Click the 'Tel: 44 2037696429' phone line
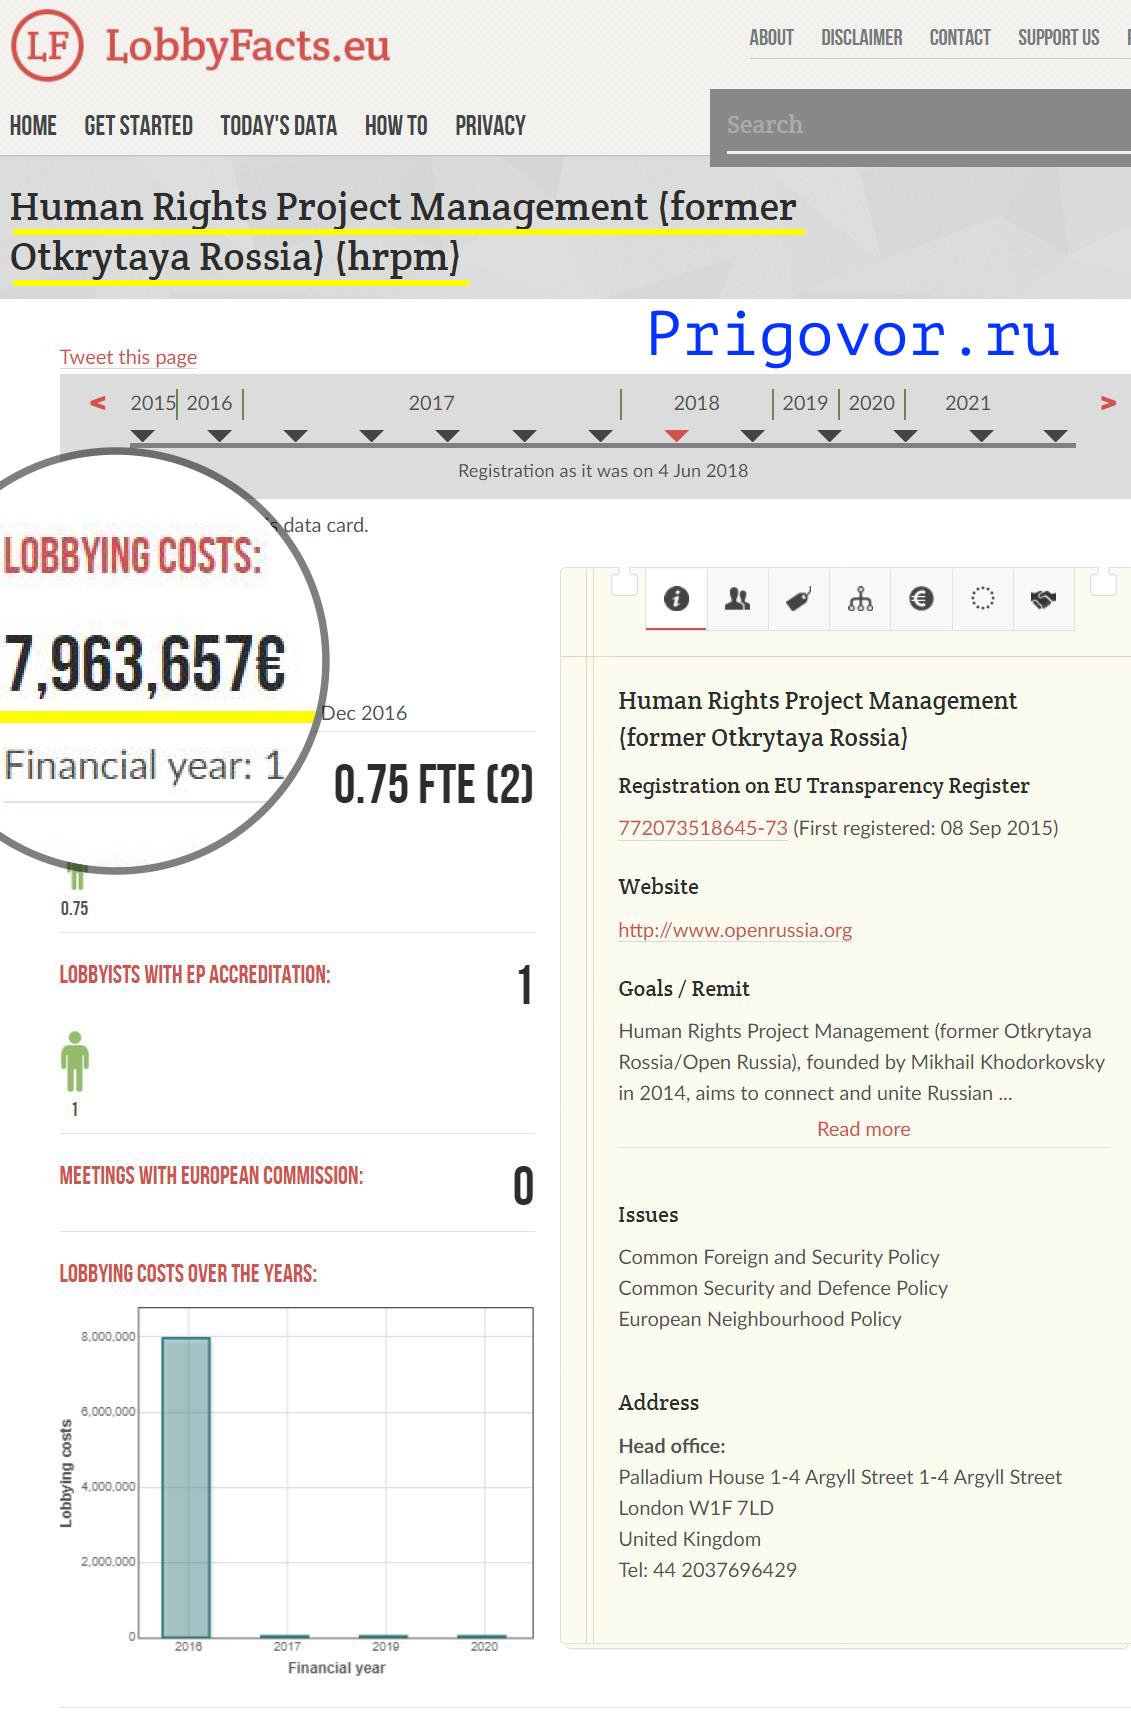This screenshot has width=1131, height=1712. pos(707,1570)
